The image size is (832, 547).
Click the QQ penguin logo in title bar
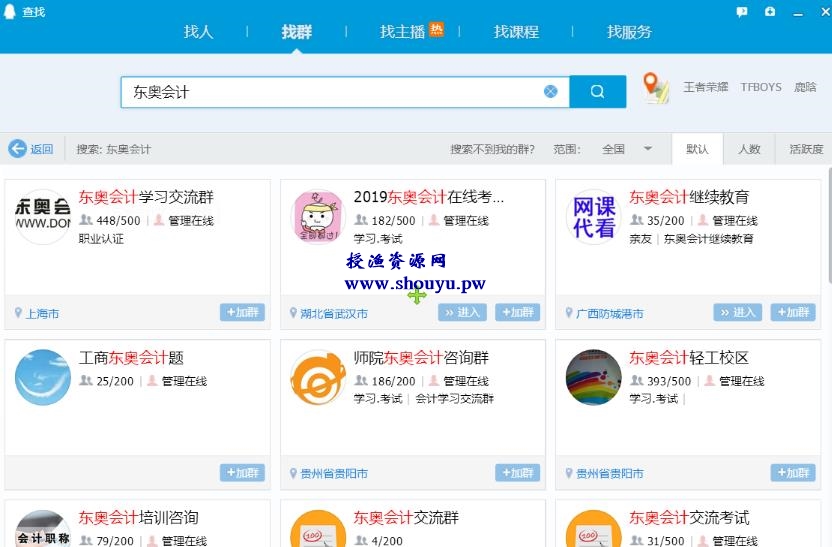(x=10, y=11)
